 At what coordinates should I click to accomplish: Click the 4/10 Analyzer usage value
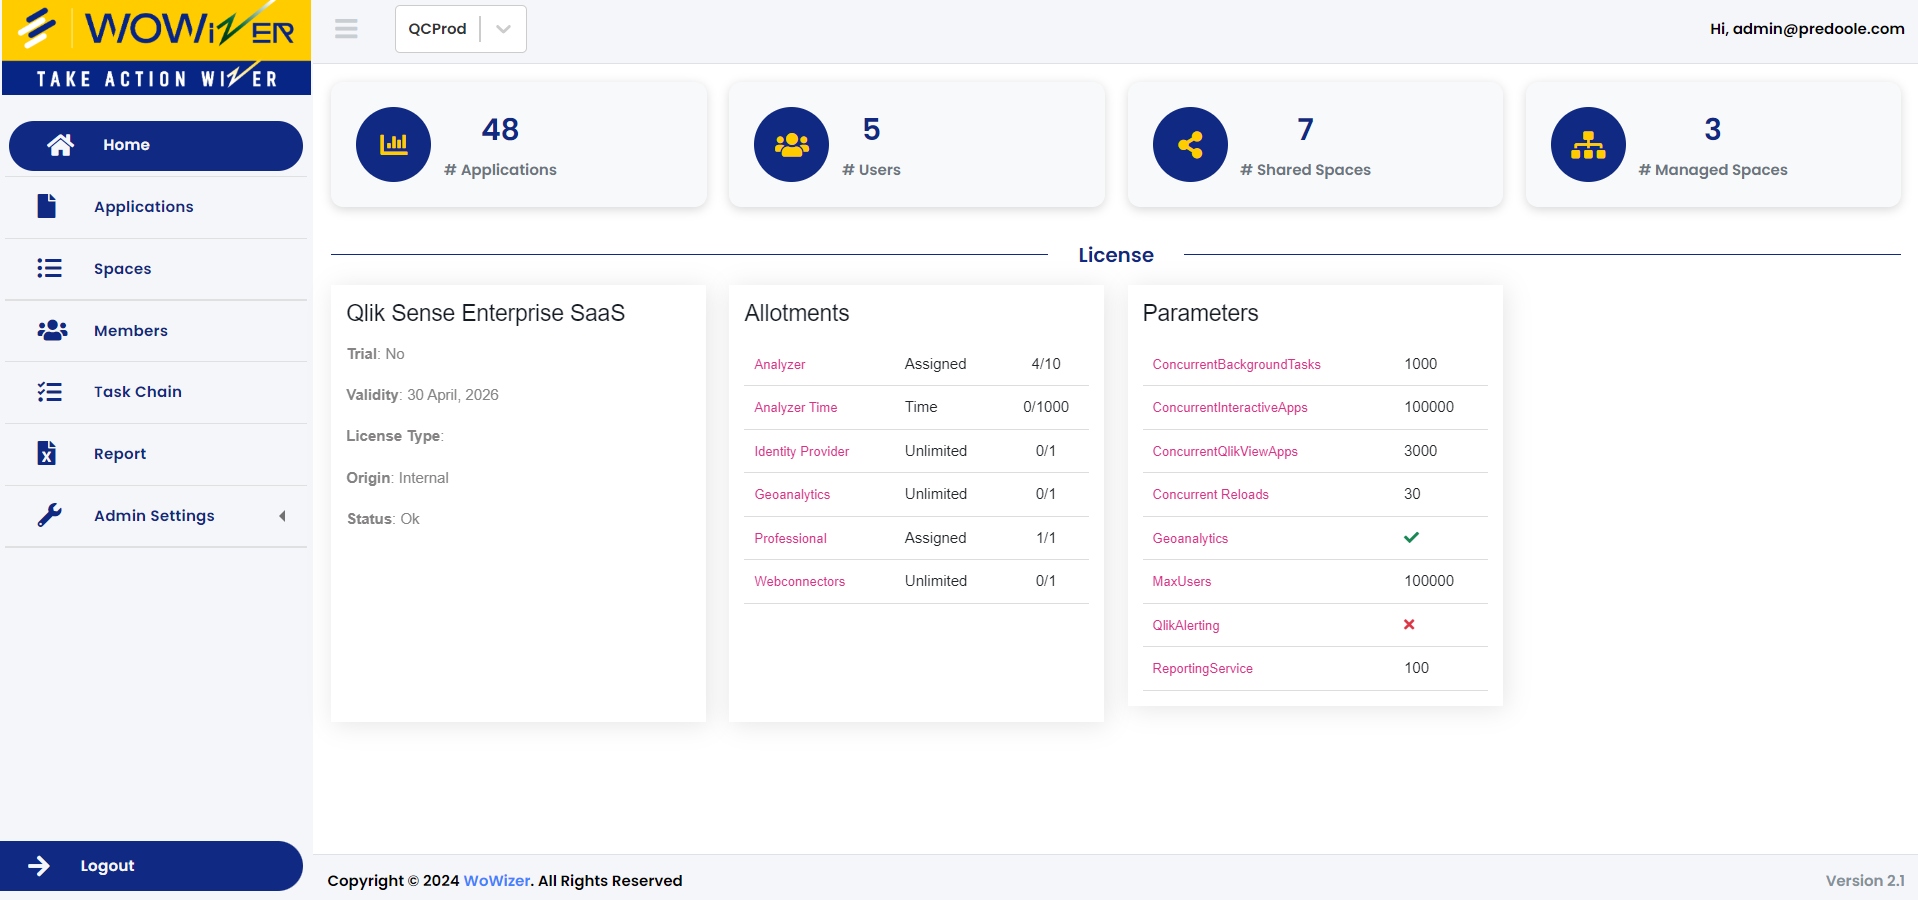(x=1046, y=364)
